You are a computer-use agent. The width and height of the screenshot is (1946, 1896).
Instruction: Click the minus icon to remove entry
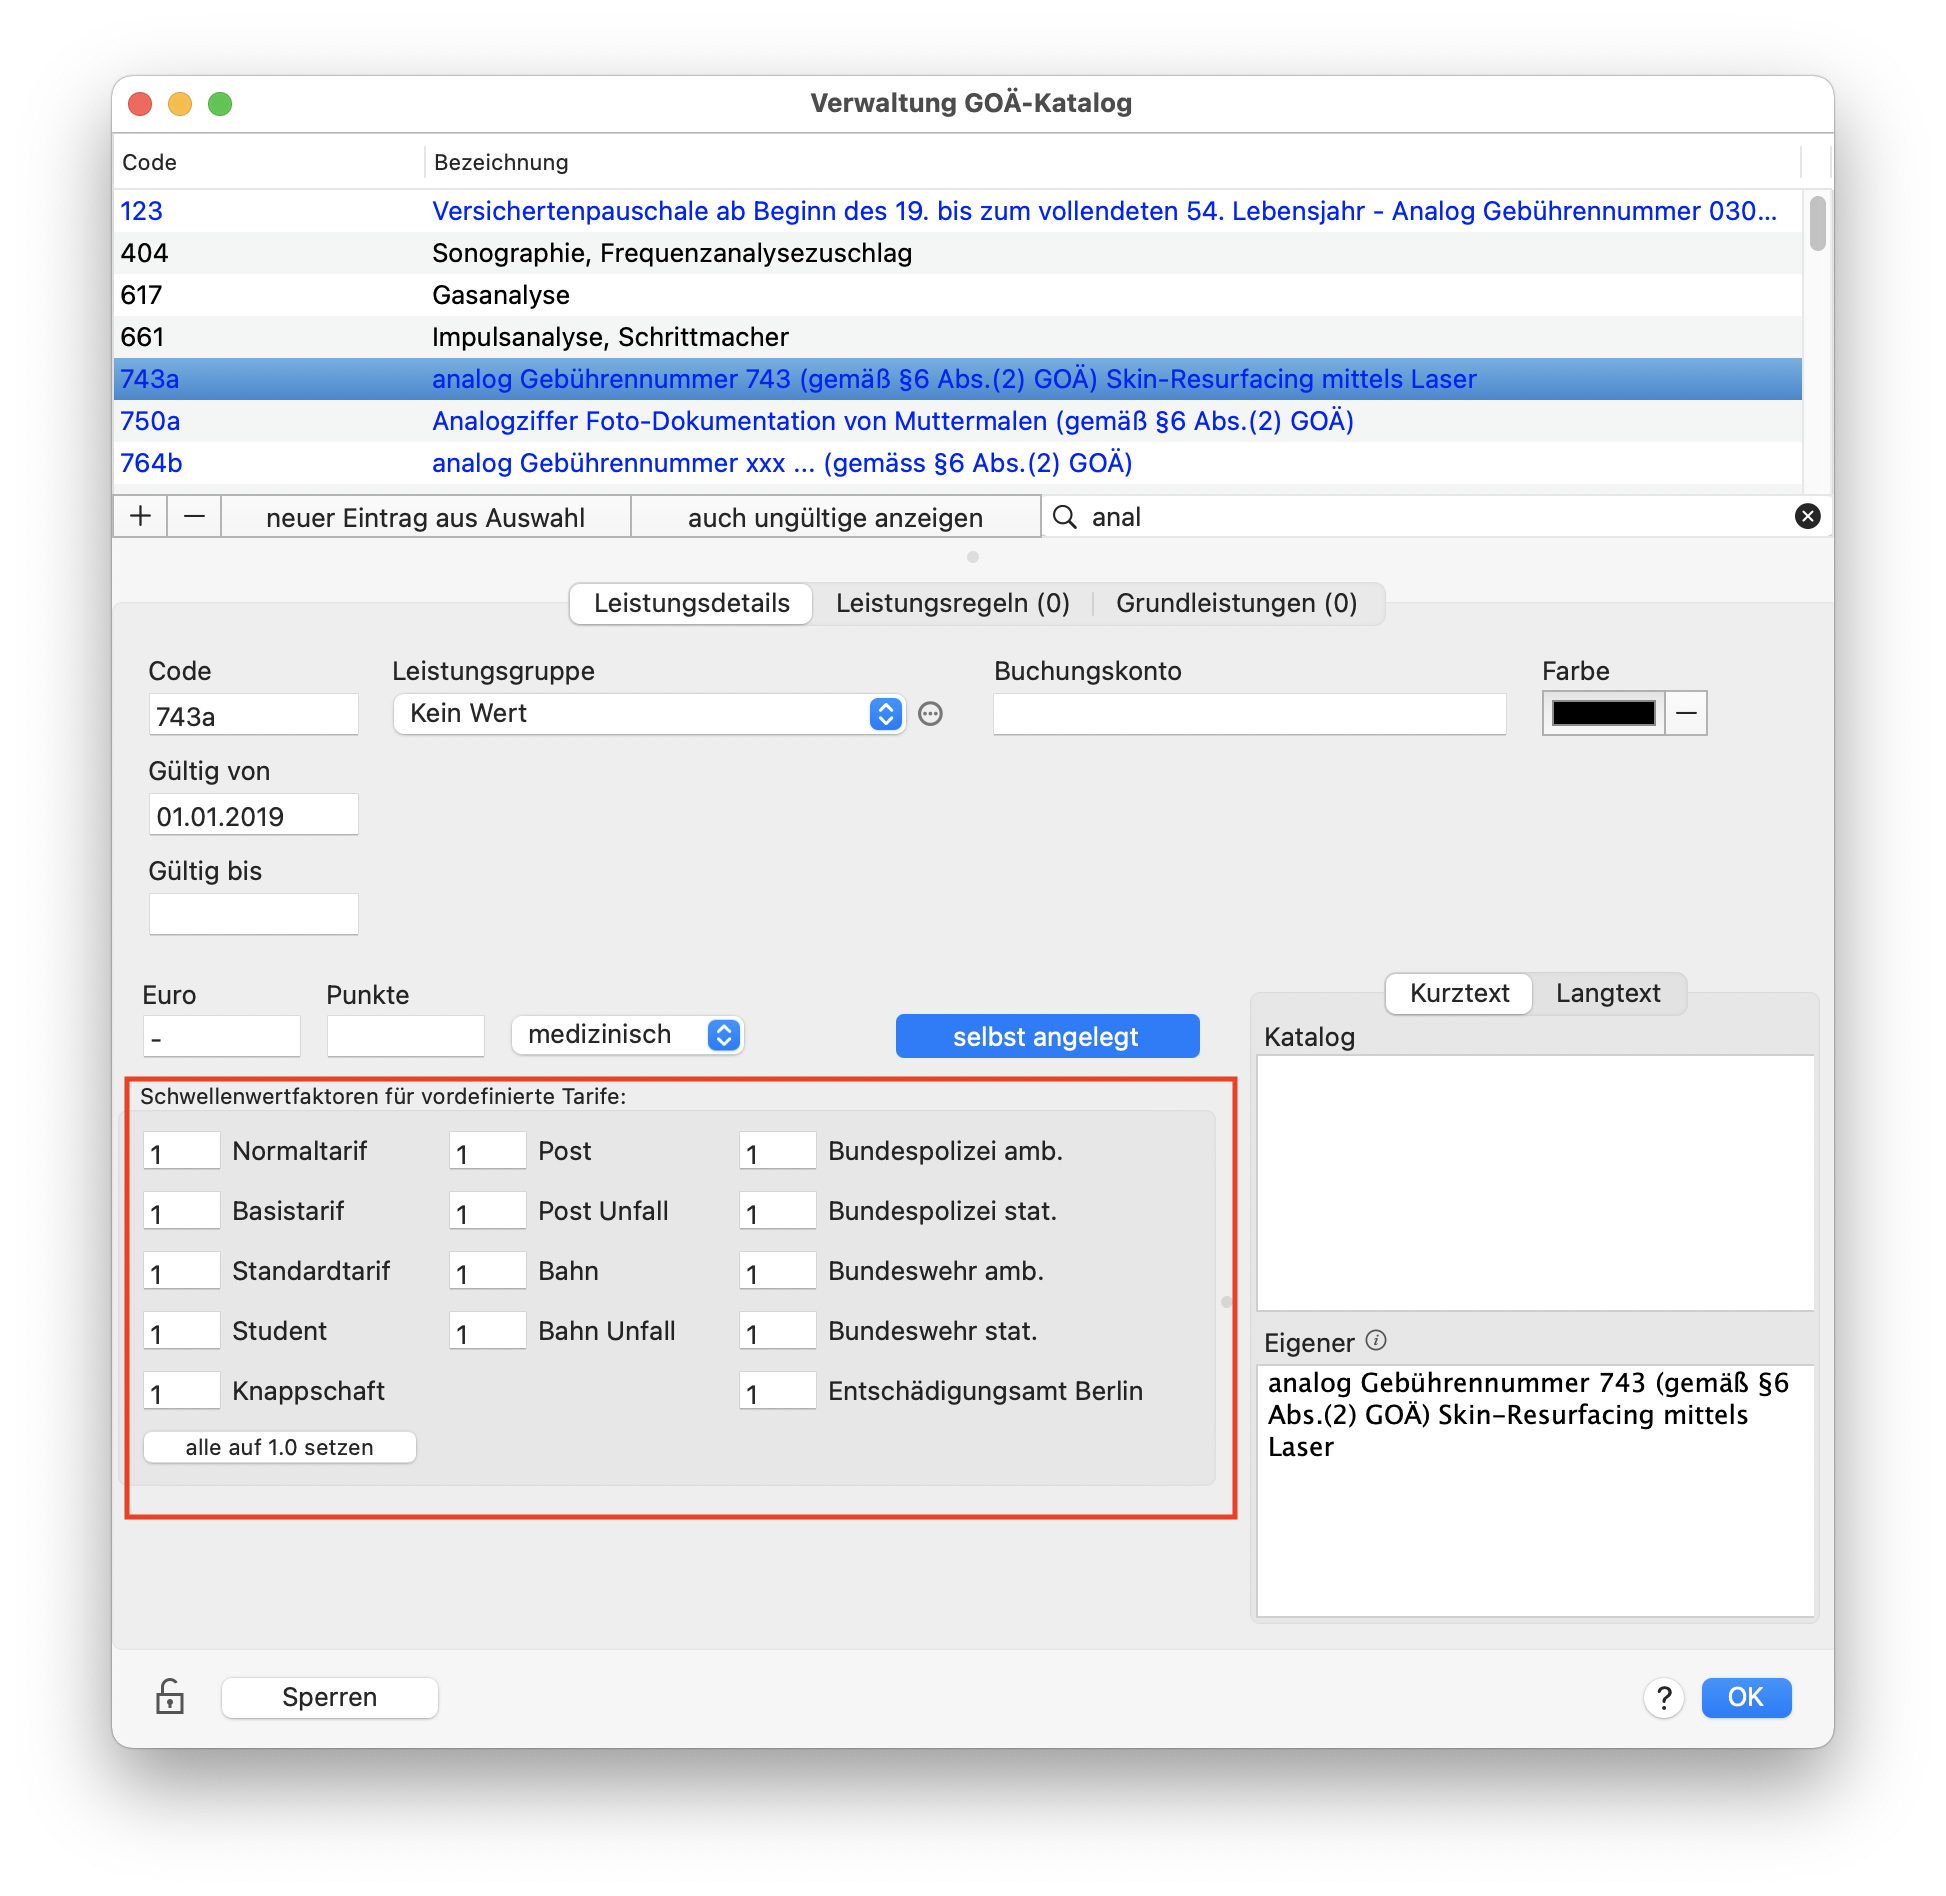[194, 517]
